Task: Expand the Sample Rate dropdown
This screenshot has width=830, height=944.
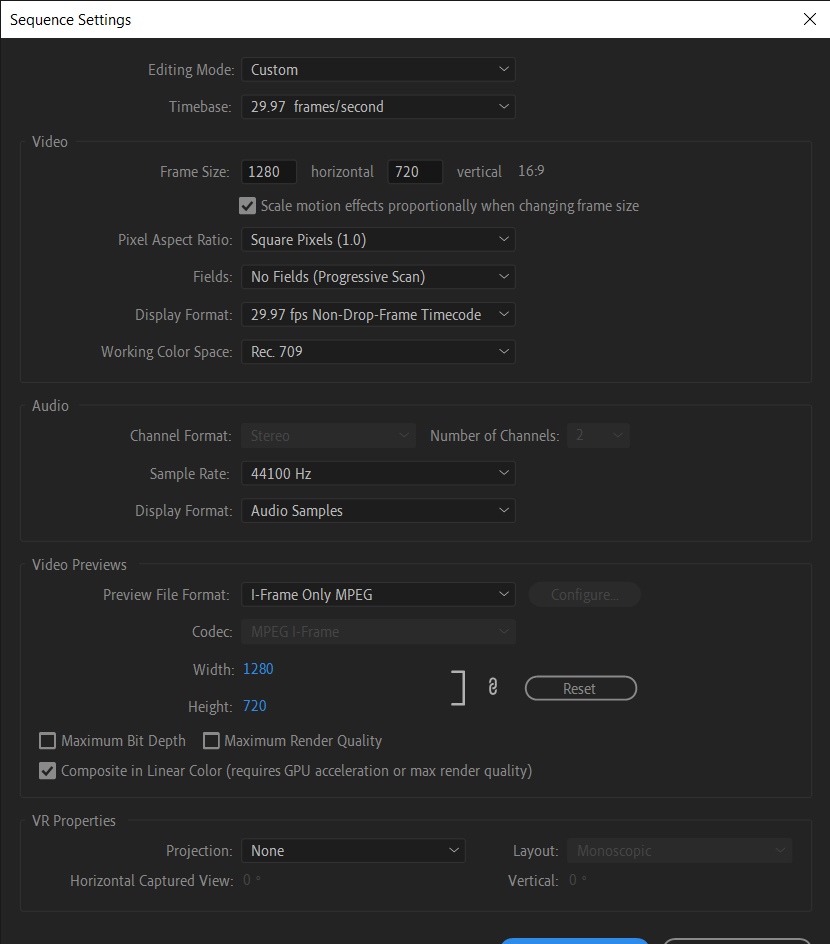Action: [378, 474]
